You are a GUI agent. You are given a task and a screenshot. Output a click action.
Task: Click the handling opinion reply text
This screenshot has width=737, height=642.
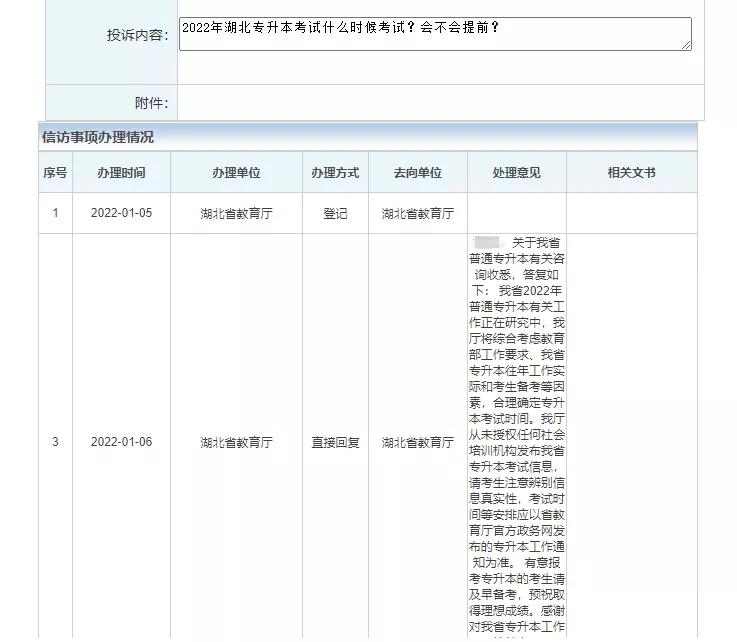pos(517,436)
